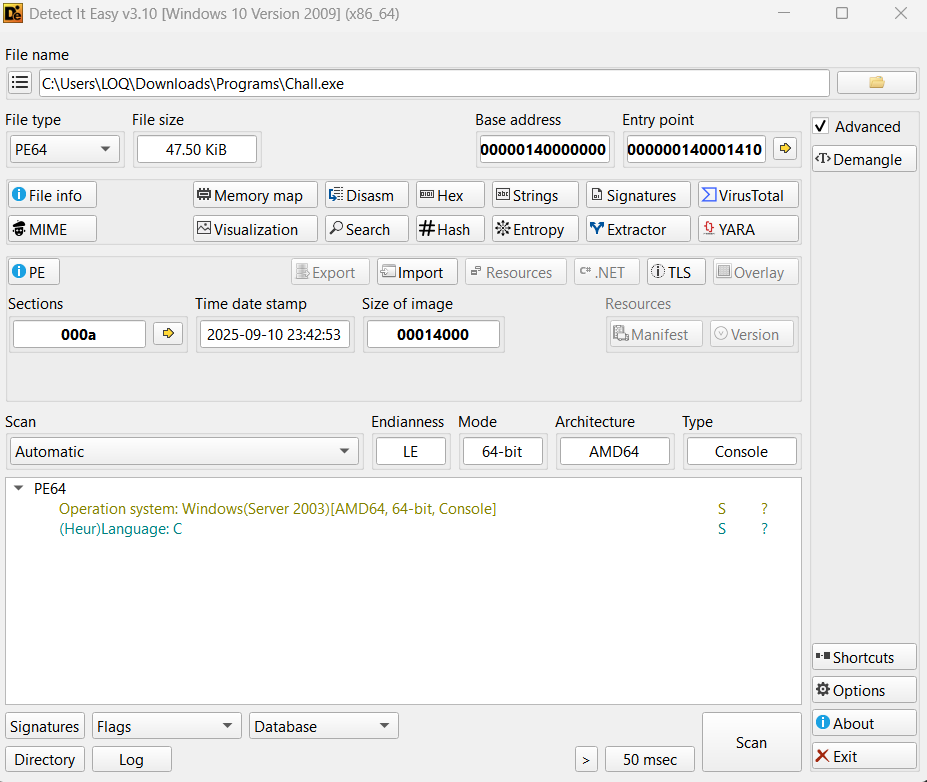Open the Entropy analysis

(x=535, y=229)
